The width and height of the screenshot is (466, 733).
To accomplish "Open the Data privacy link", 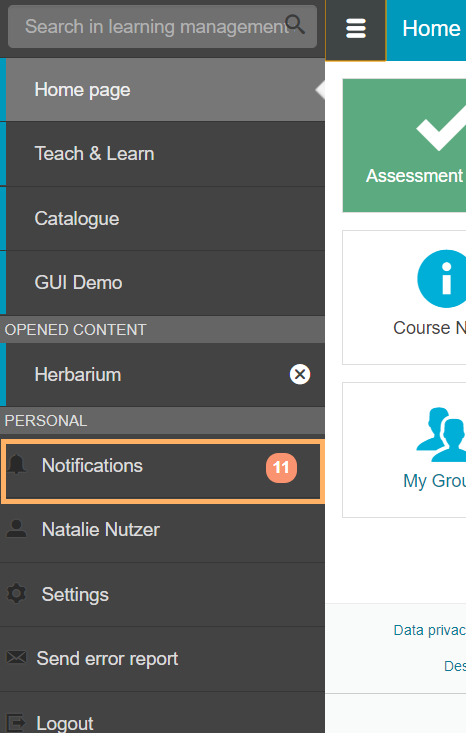I will pyautogui.click(x=430, y=630).
